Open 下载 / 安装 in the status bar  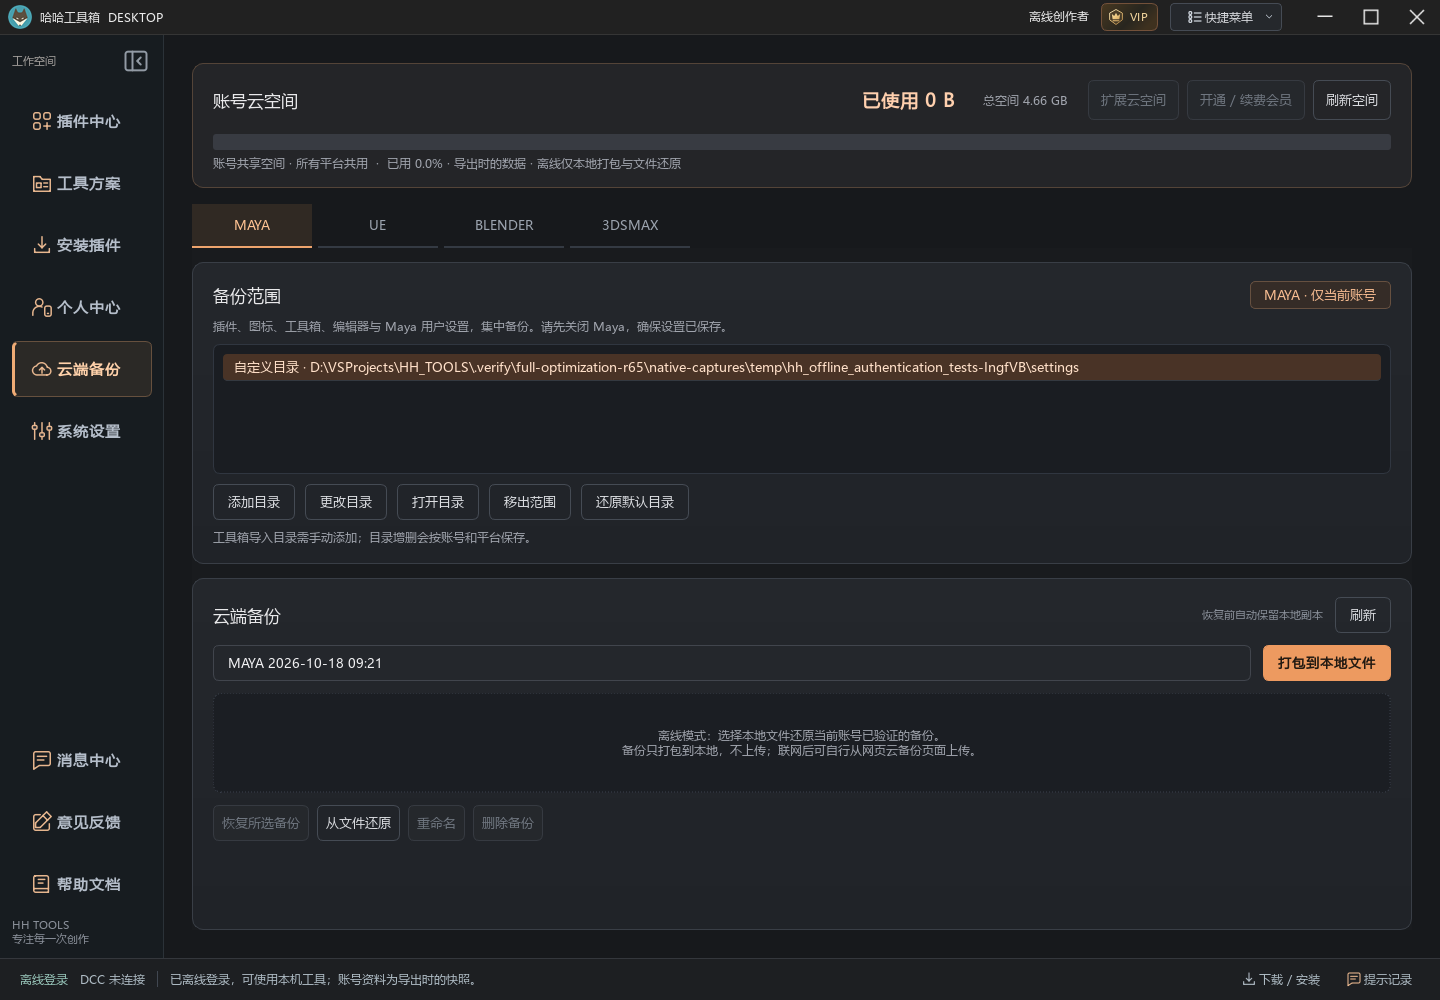pyautogui.click(x=1281, y=980)
